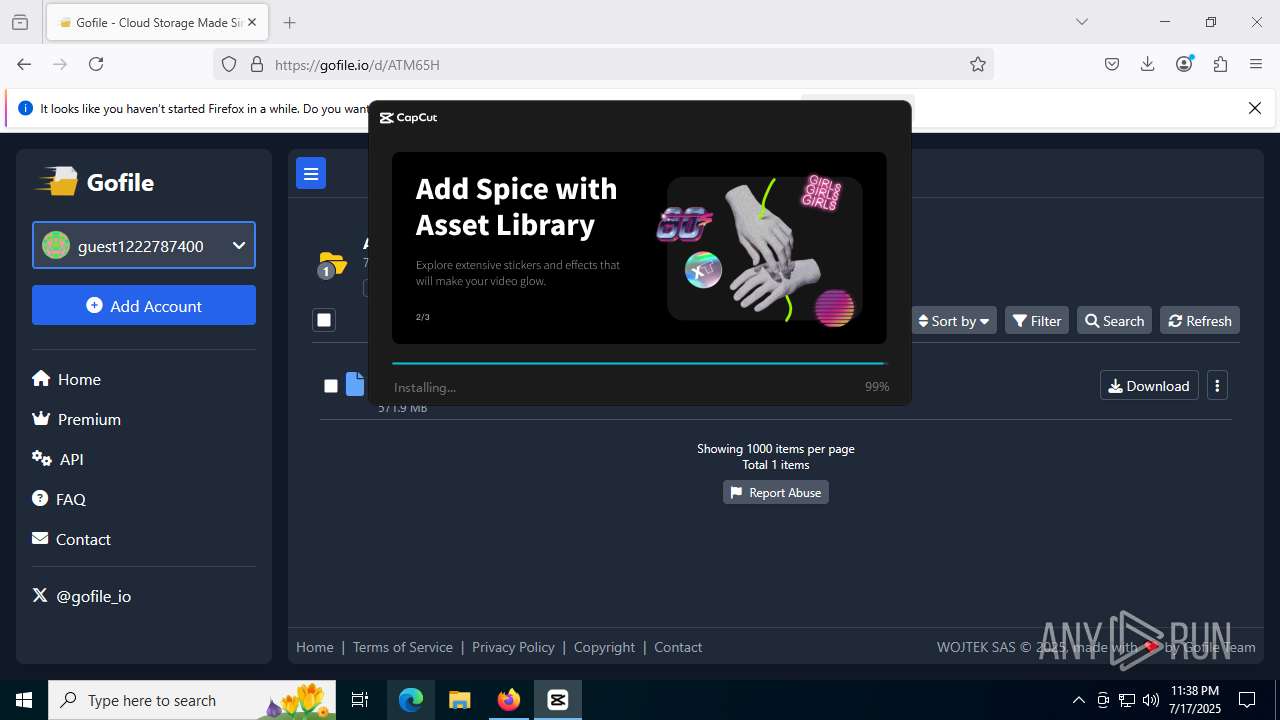Click the Search button in the toolbar
The image size is (1280, 720).
pos(1114,320)
